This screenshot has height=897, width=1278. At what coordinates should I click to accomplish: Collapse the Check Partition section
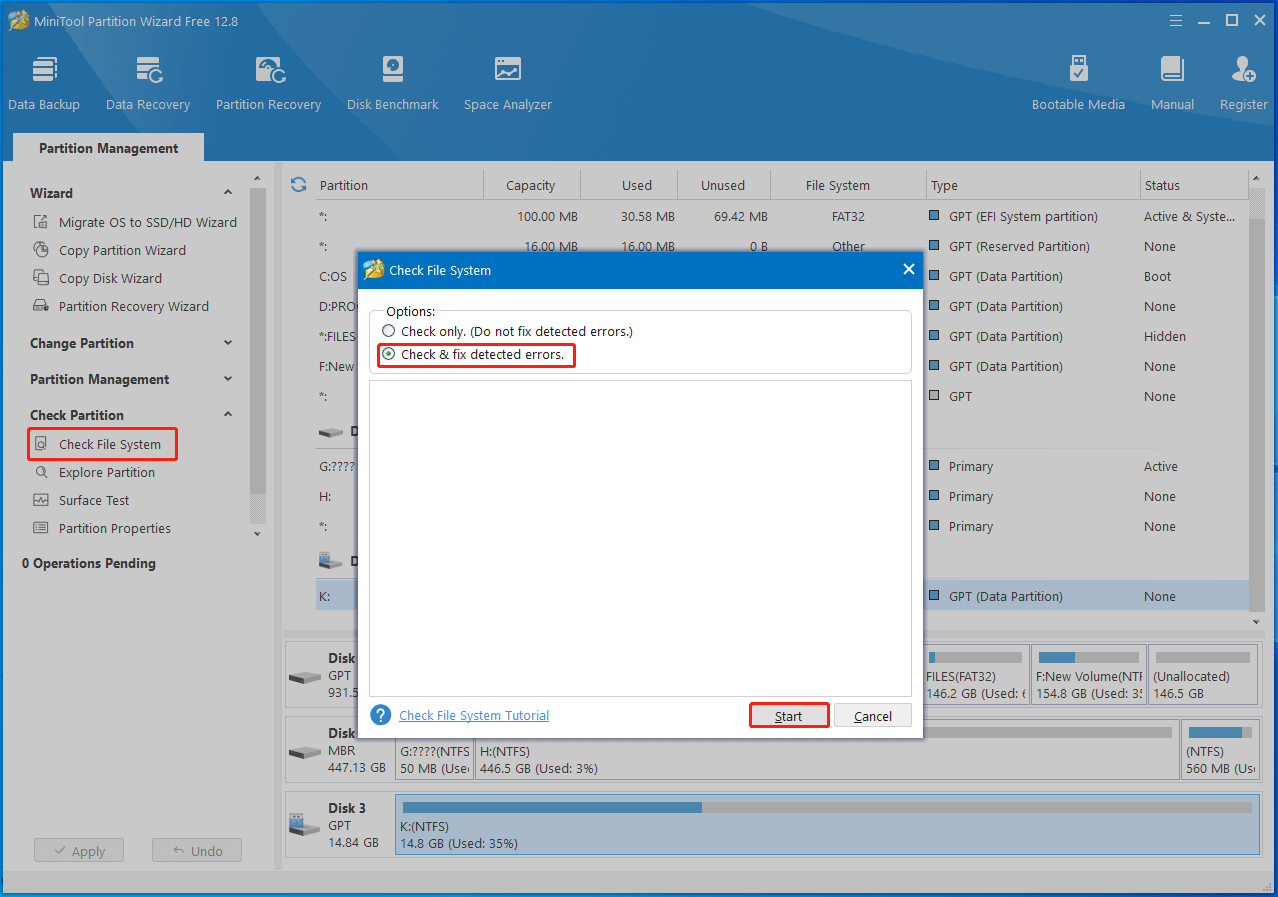pyautogui.click(x=228, y=415)
